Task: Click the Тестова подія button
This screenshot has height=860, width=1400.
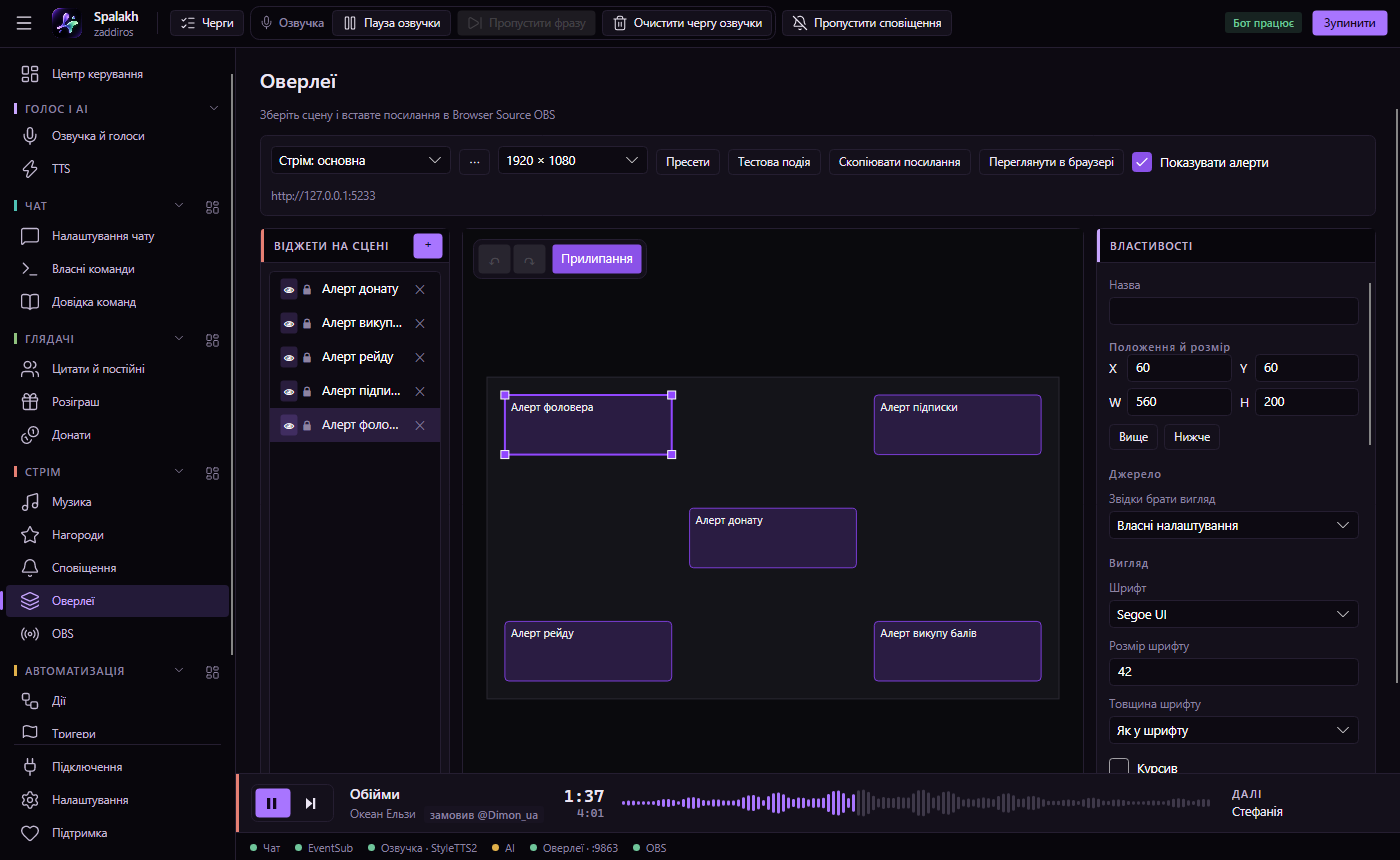Action: click(774, 161)
